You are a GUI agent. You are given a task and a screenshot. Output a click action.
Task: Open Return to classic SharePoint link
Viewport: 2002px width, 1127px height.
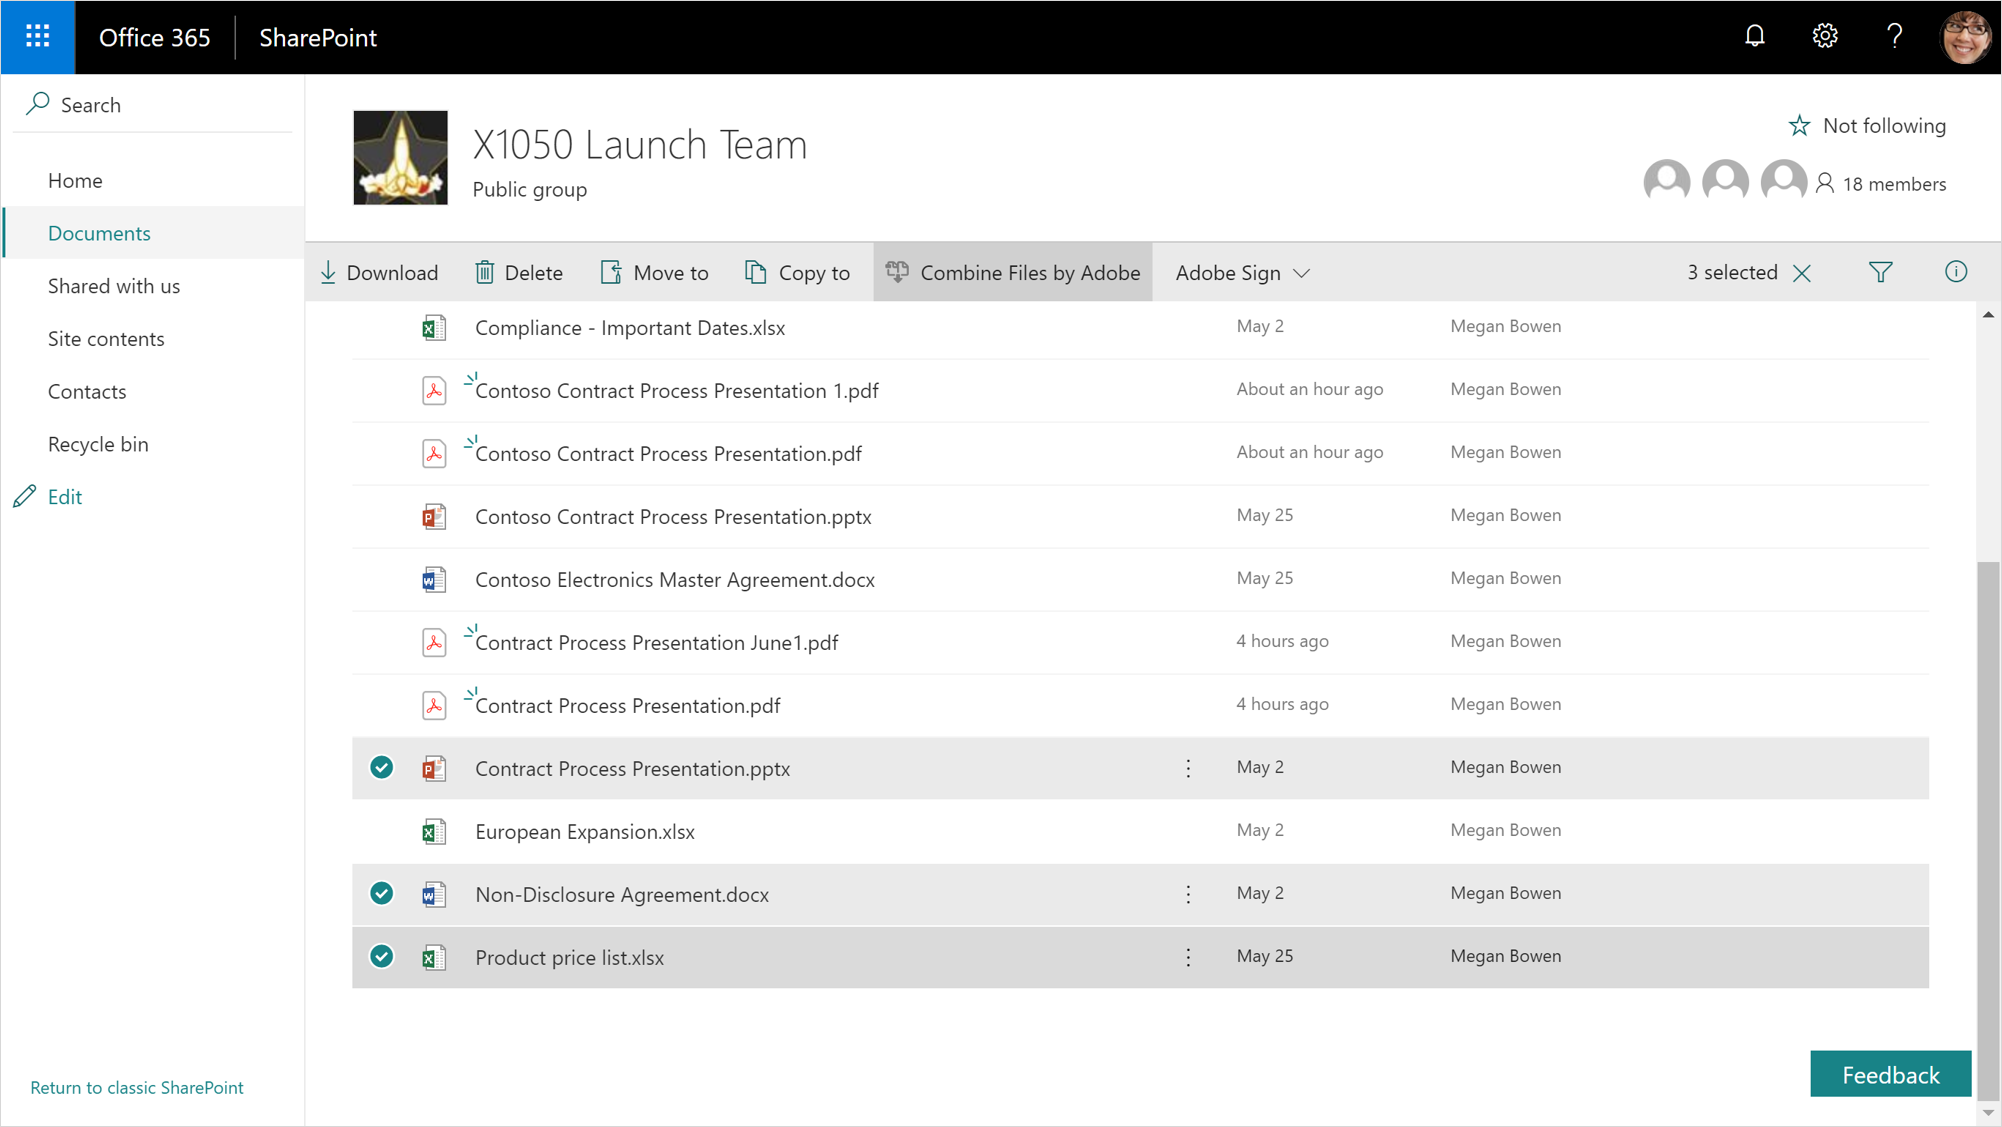click(x=137, y=1087)
